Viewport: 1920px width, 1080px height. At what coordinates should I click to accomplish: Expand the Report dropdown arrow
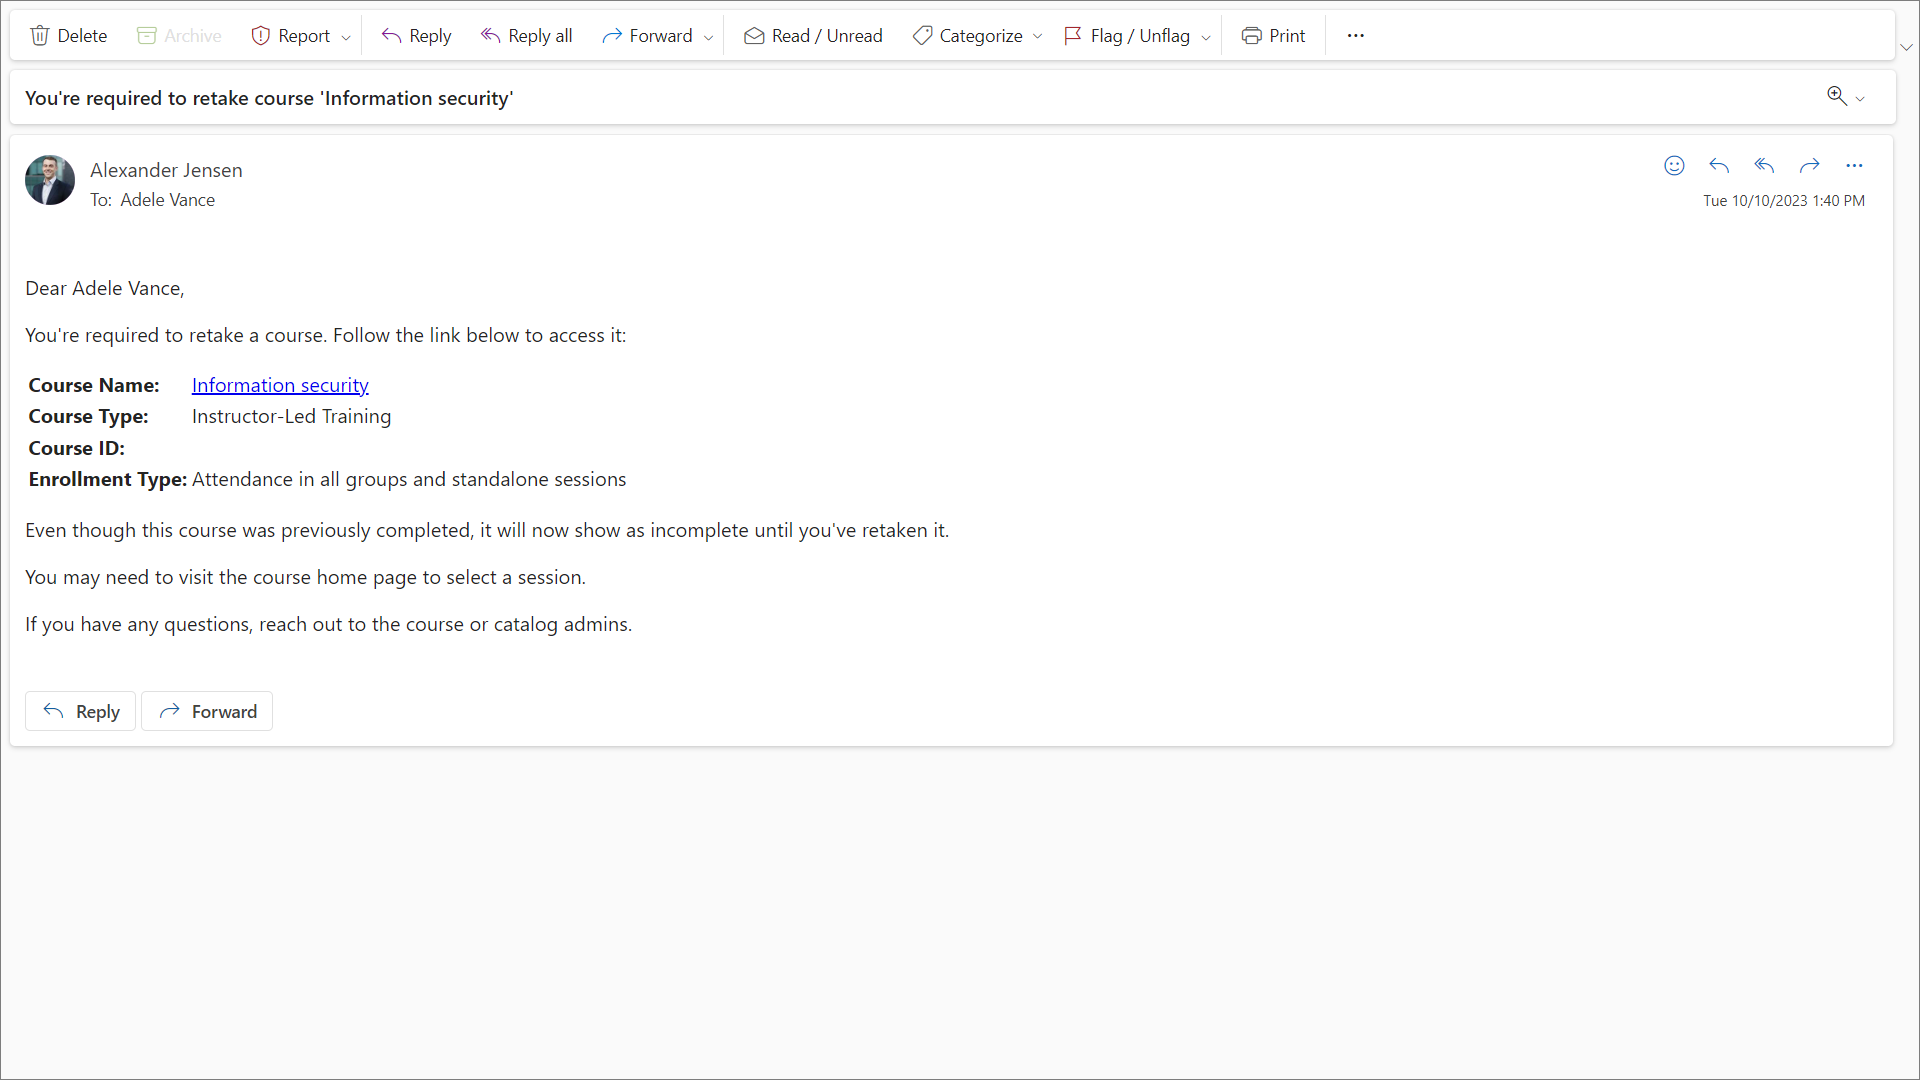(x=346, y=37)
